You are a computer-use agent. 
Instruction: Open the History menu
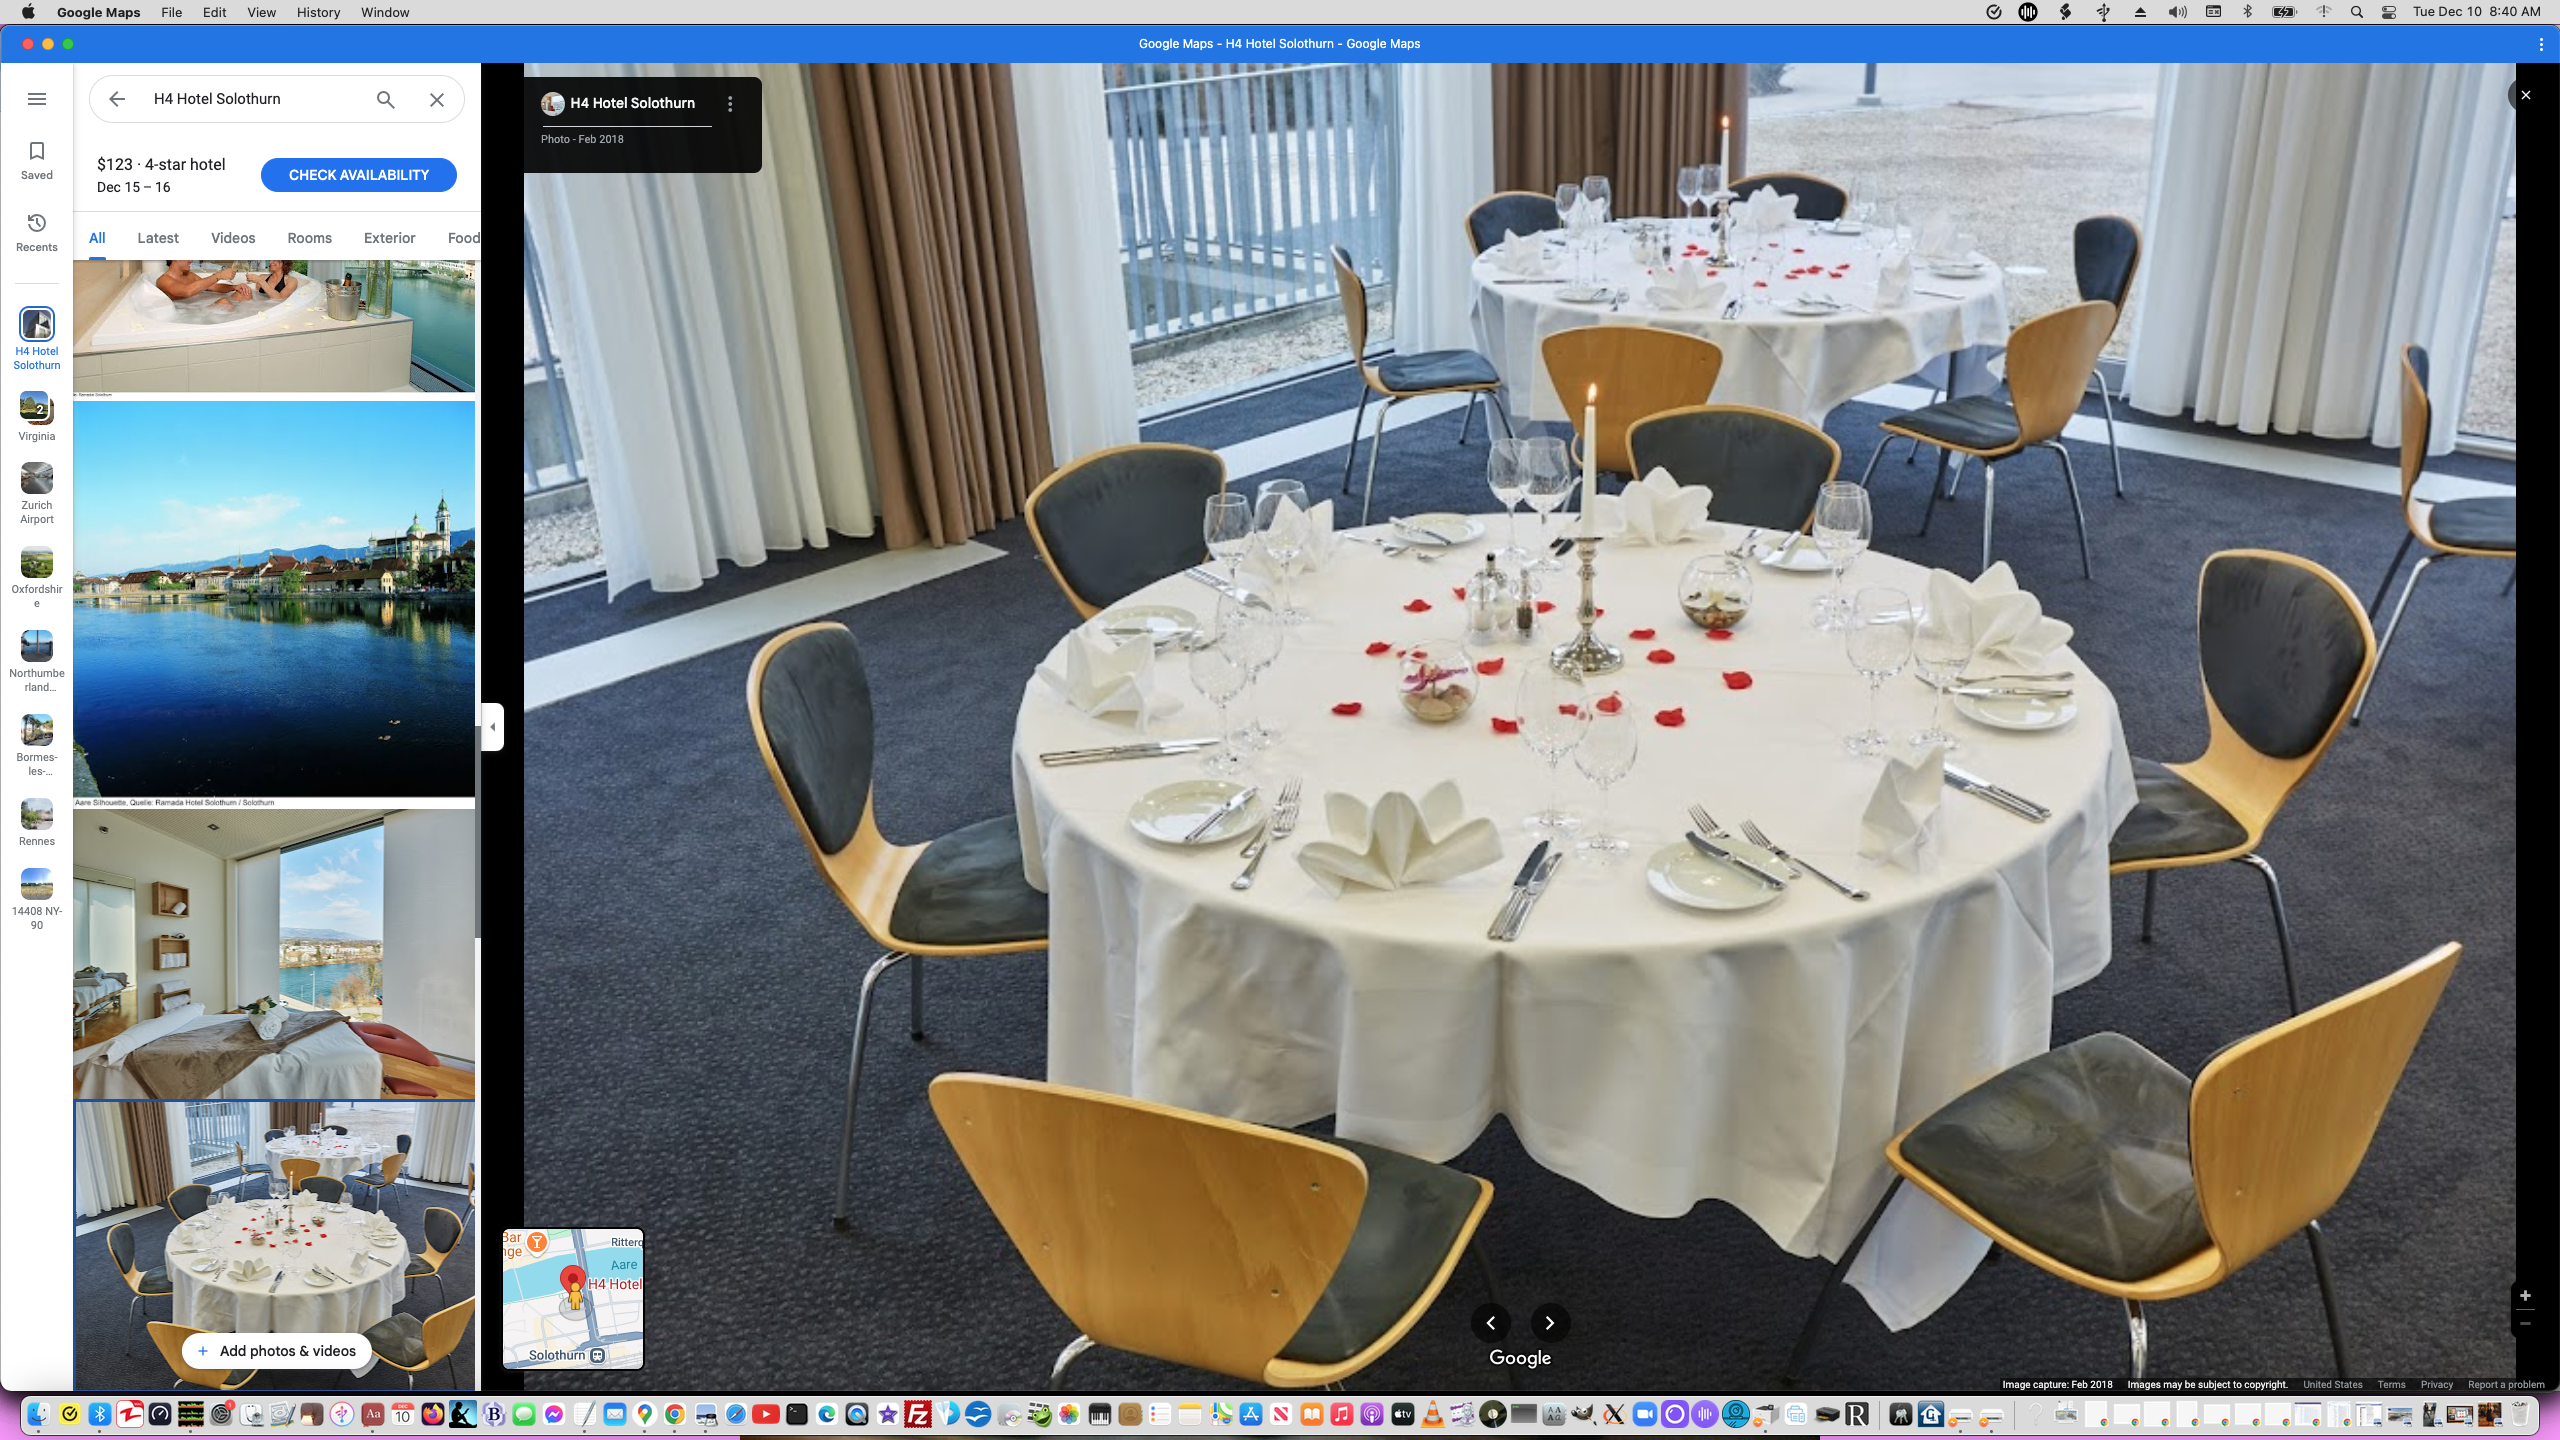tap(318, 12)
